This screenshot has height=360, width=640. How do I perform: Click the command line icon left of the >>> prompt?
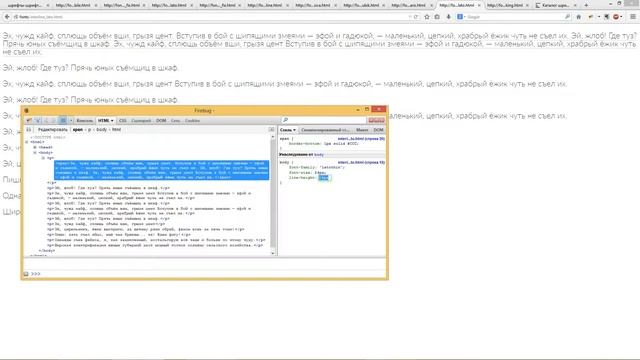click(x=26, y=274)
